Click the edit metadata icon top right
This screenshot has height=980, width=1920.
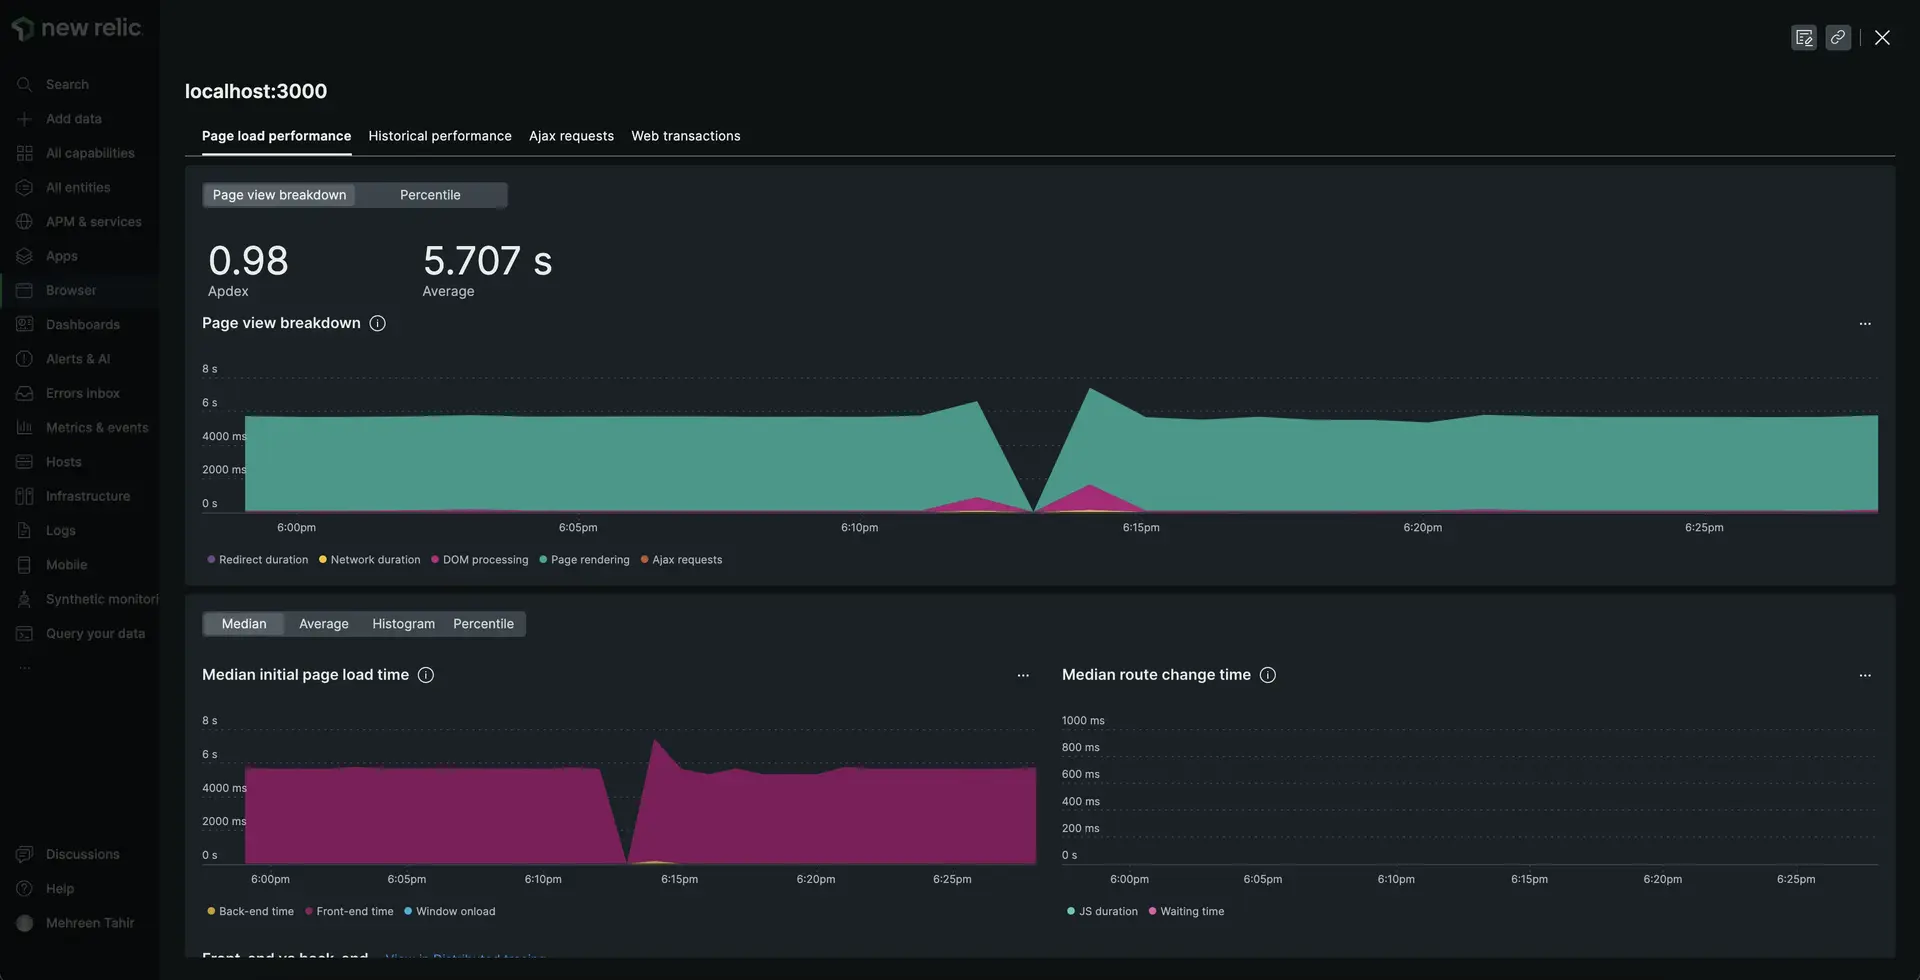tap(1804, 37)
